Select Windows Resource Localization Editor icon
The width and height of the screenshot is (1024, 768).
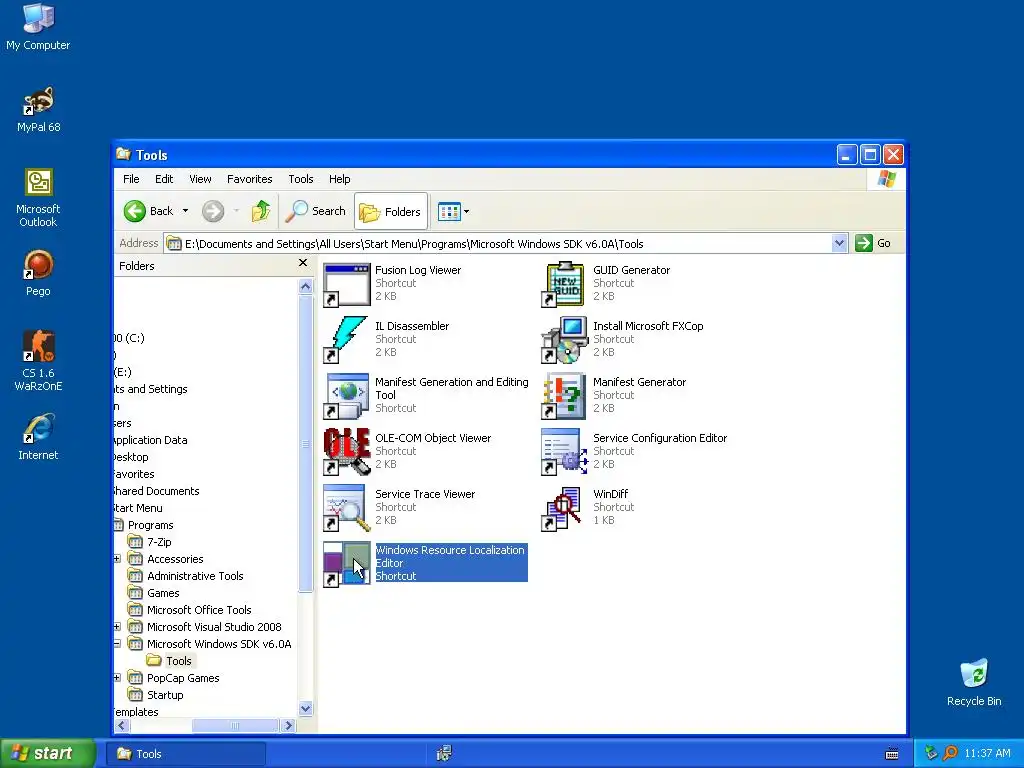tap(347, 564)
